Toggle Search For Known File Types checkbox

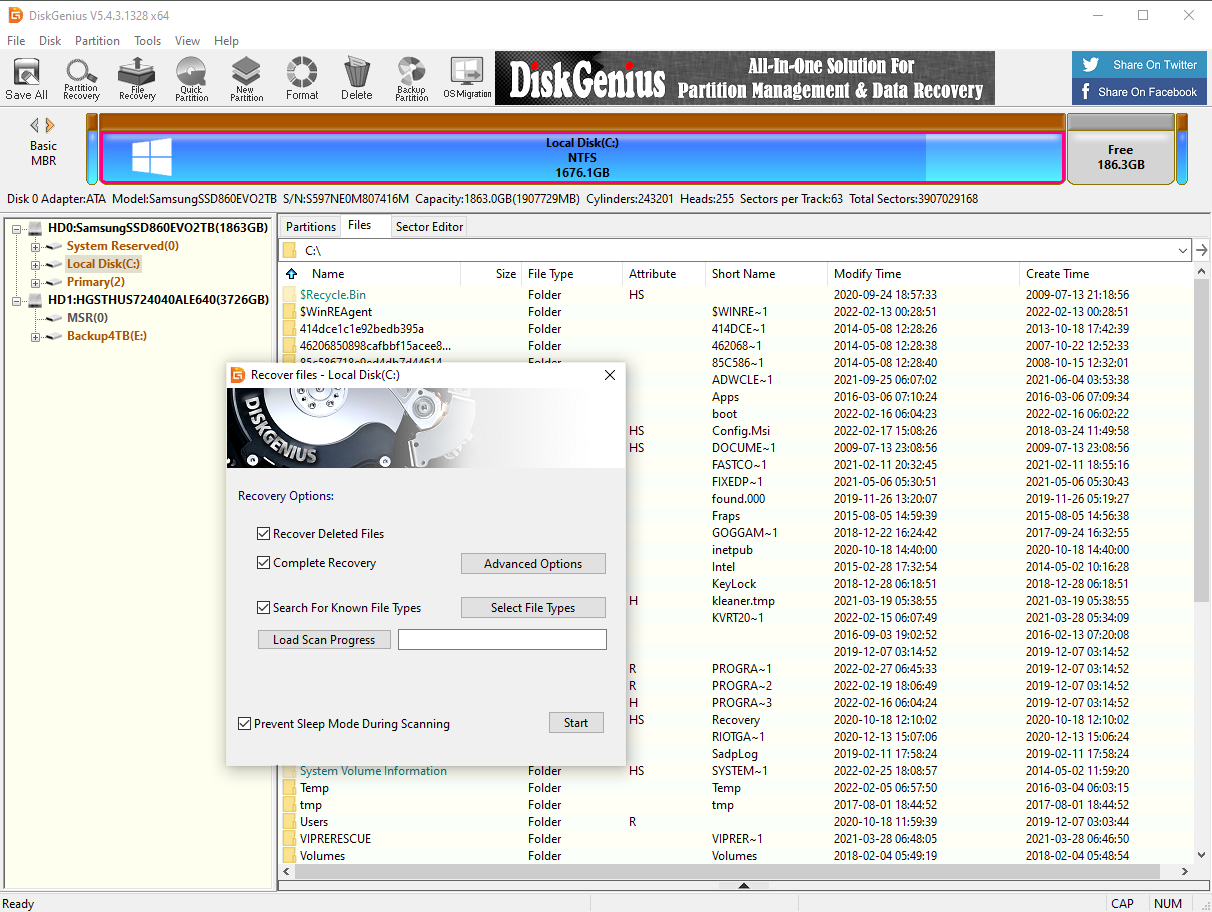[x=264, y=608]
